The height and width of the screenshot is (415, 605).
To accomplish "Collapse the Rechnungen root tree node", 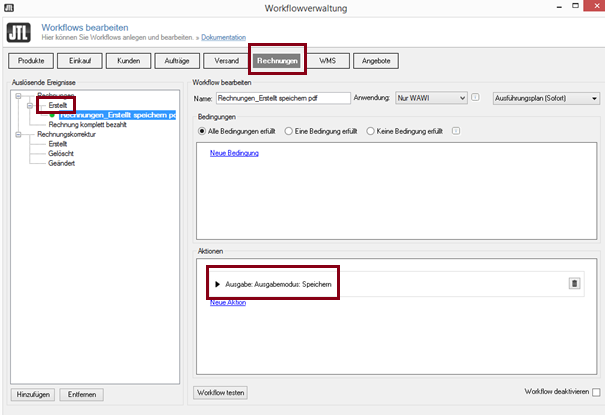I will tap(20, 96).
